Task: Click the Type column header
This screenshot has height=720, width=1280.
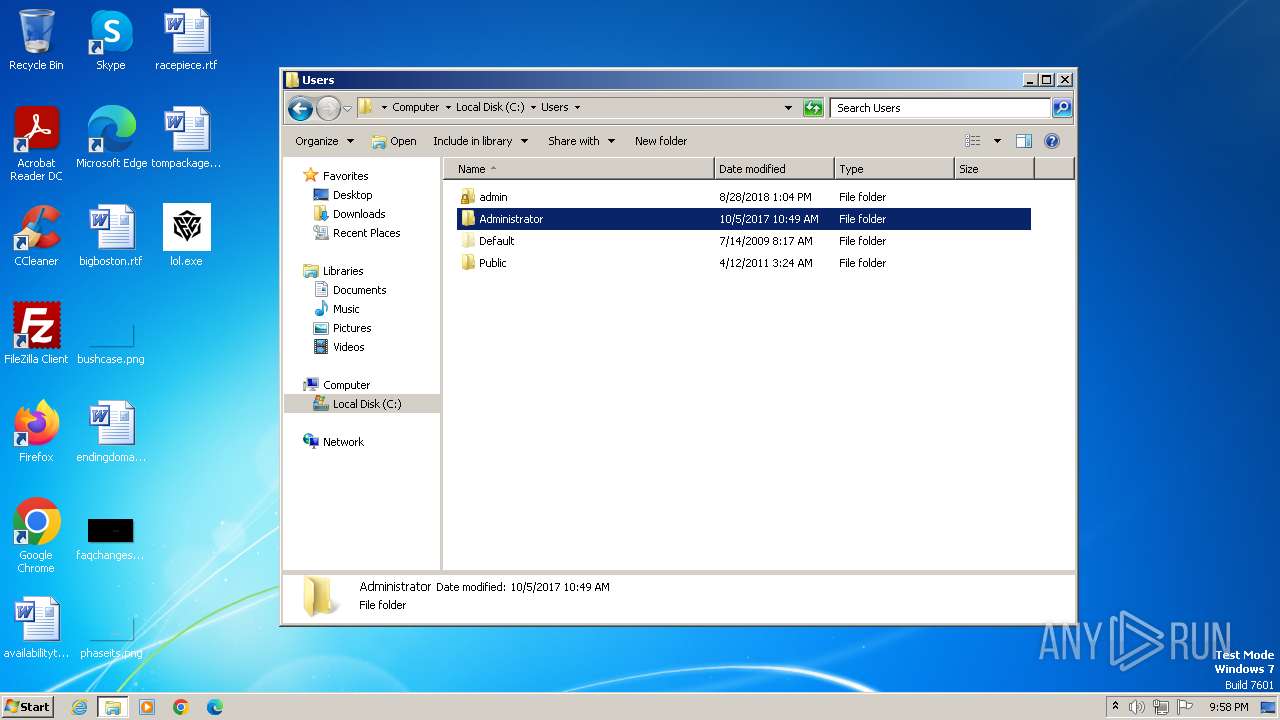Action: point(894,169)
